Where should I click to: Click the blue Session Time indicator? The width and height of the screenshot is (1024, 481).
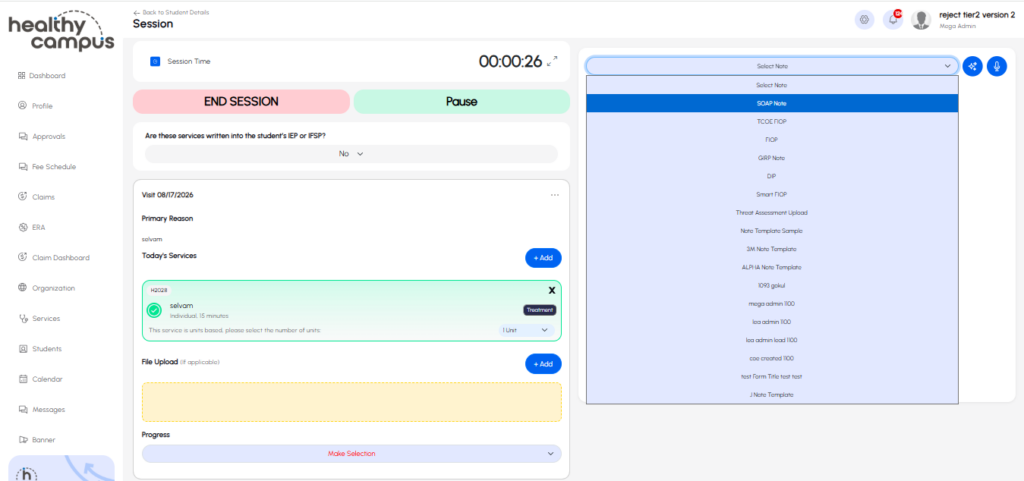tap(155, 61)
